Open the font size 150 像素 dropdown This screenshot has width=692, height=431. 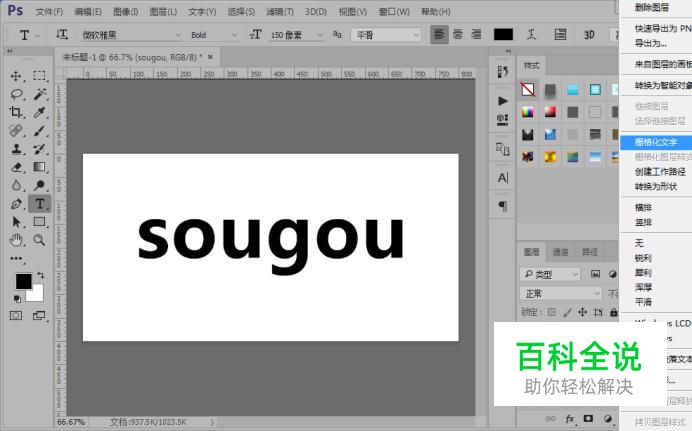point(297,34)
